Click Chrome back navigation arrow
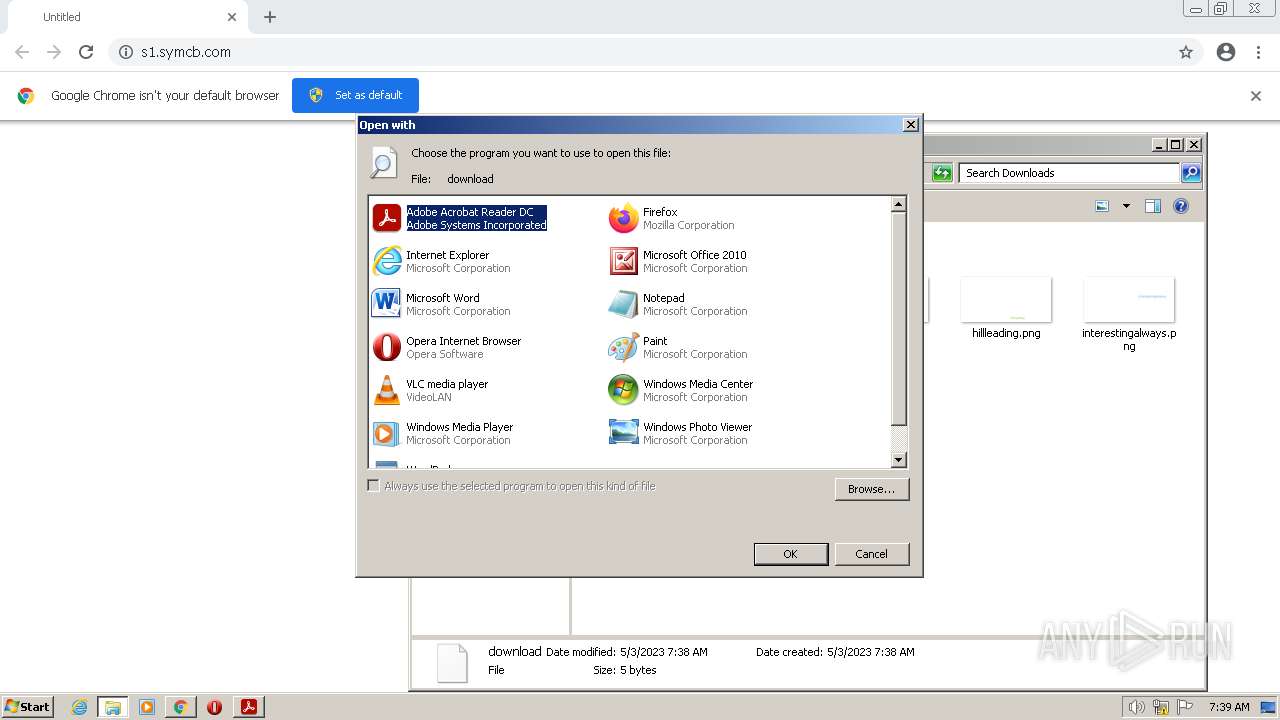Image resolution: width=1280 pixels, height=720 pixels. click(x=22, y=52)
